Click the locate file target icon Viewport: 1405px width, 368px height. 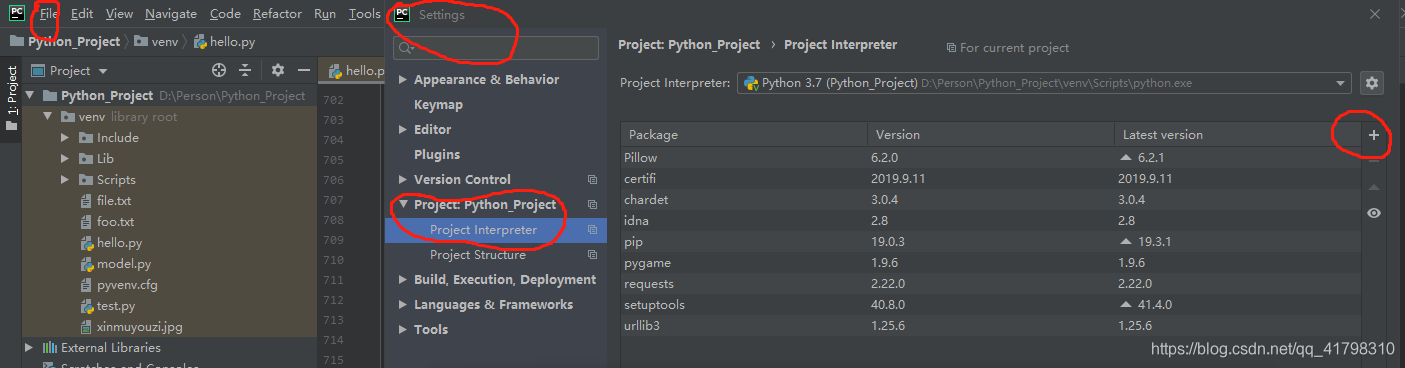[x=219, y=70]
